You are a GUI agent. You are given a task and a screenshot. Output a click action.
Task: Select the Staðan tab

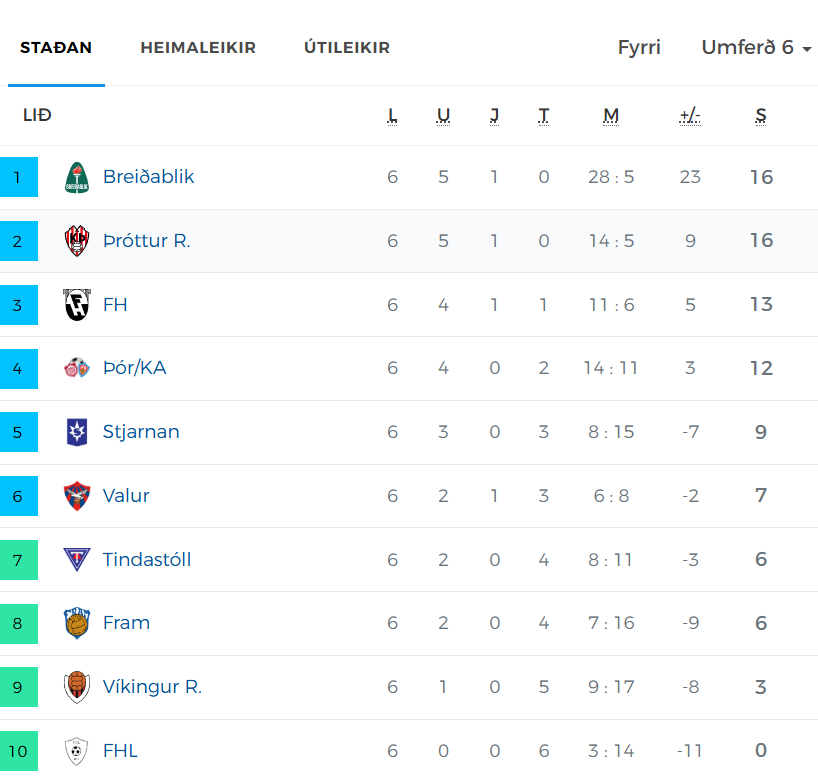(56, 47)
